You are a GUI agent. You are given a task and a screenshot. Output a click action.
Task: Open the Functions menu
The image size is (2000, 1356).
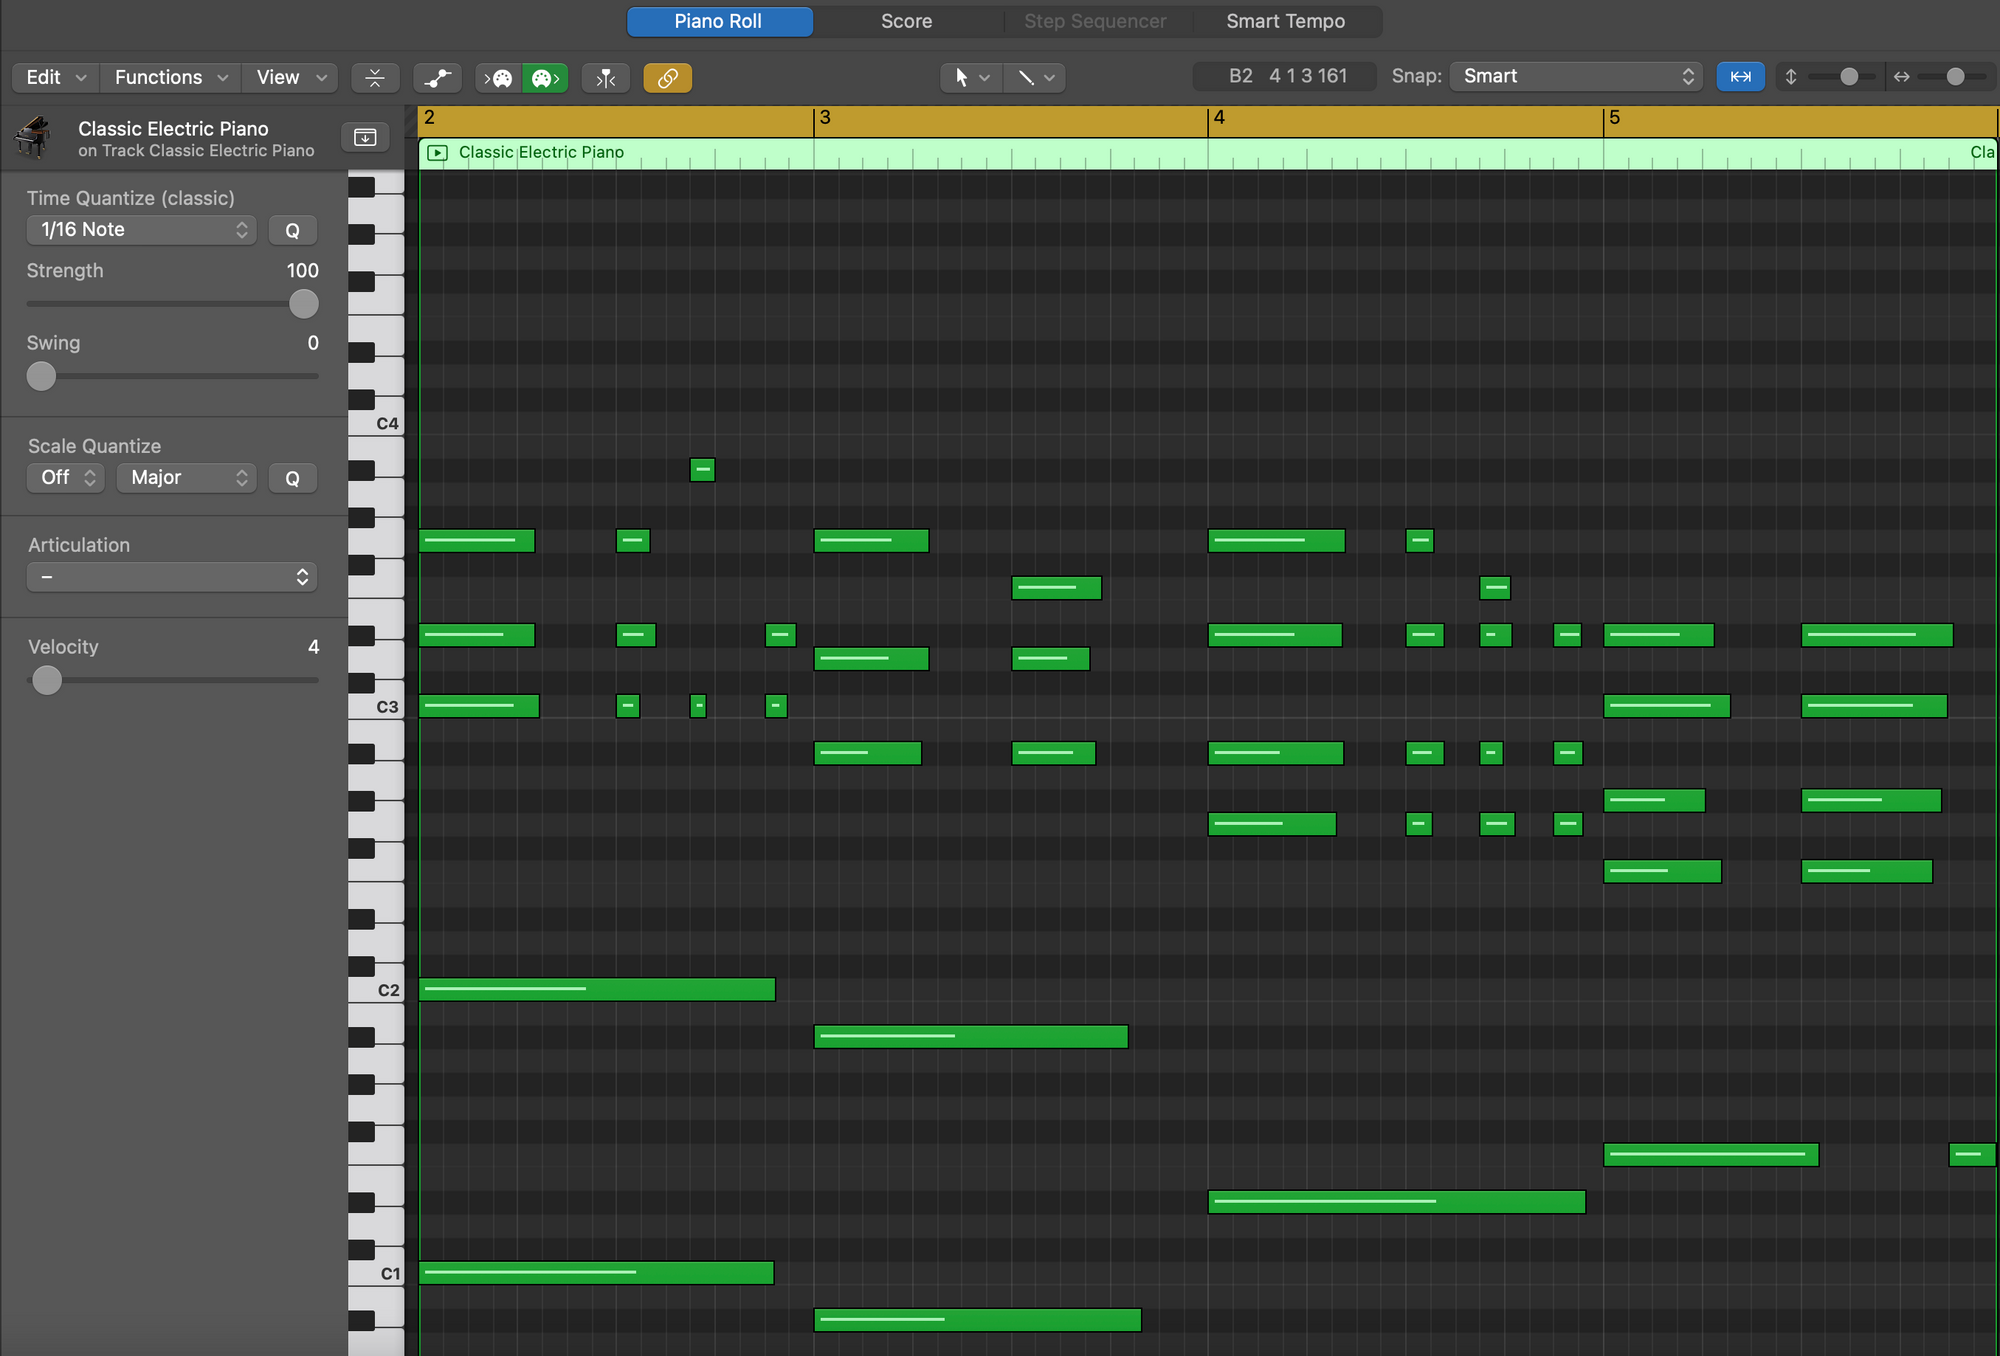pos(171,77)
